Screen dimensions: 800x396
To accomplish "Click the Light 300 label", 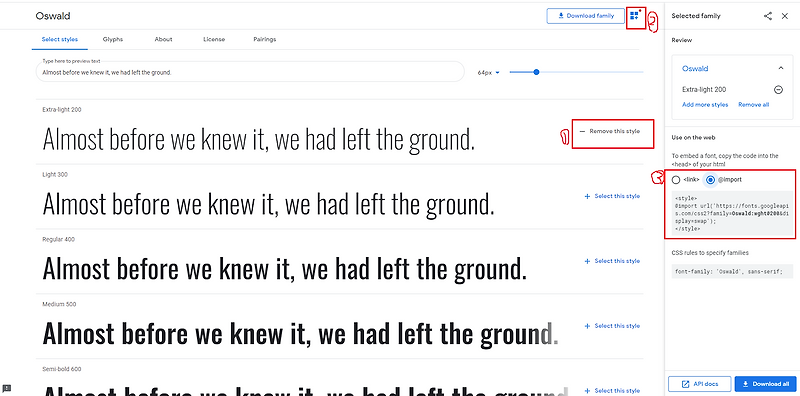I will 55,175.
